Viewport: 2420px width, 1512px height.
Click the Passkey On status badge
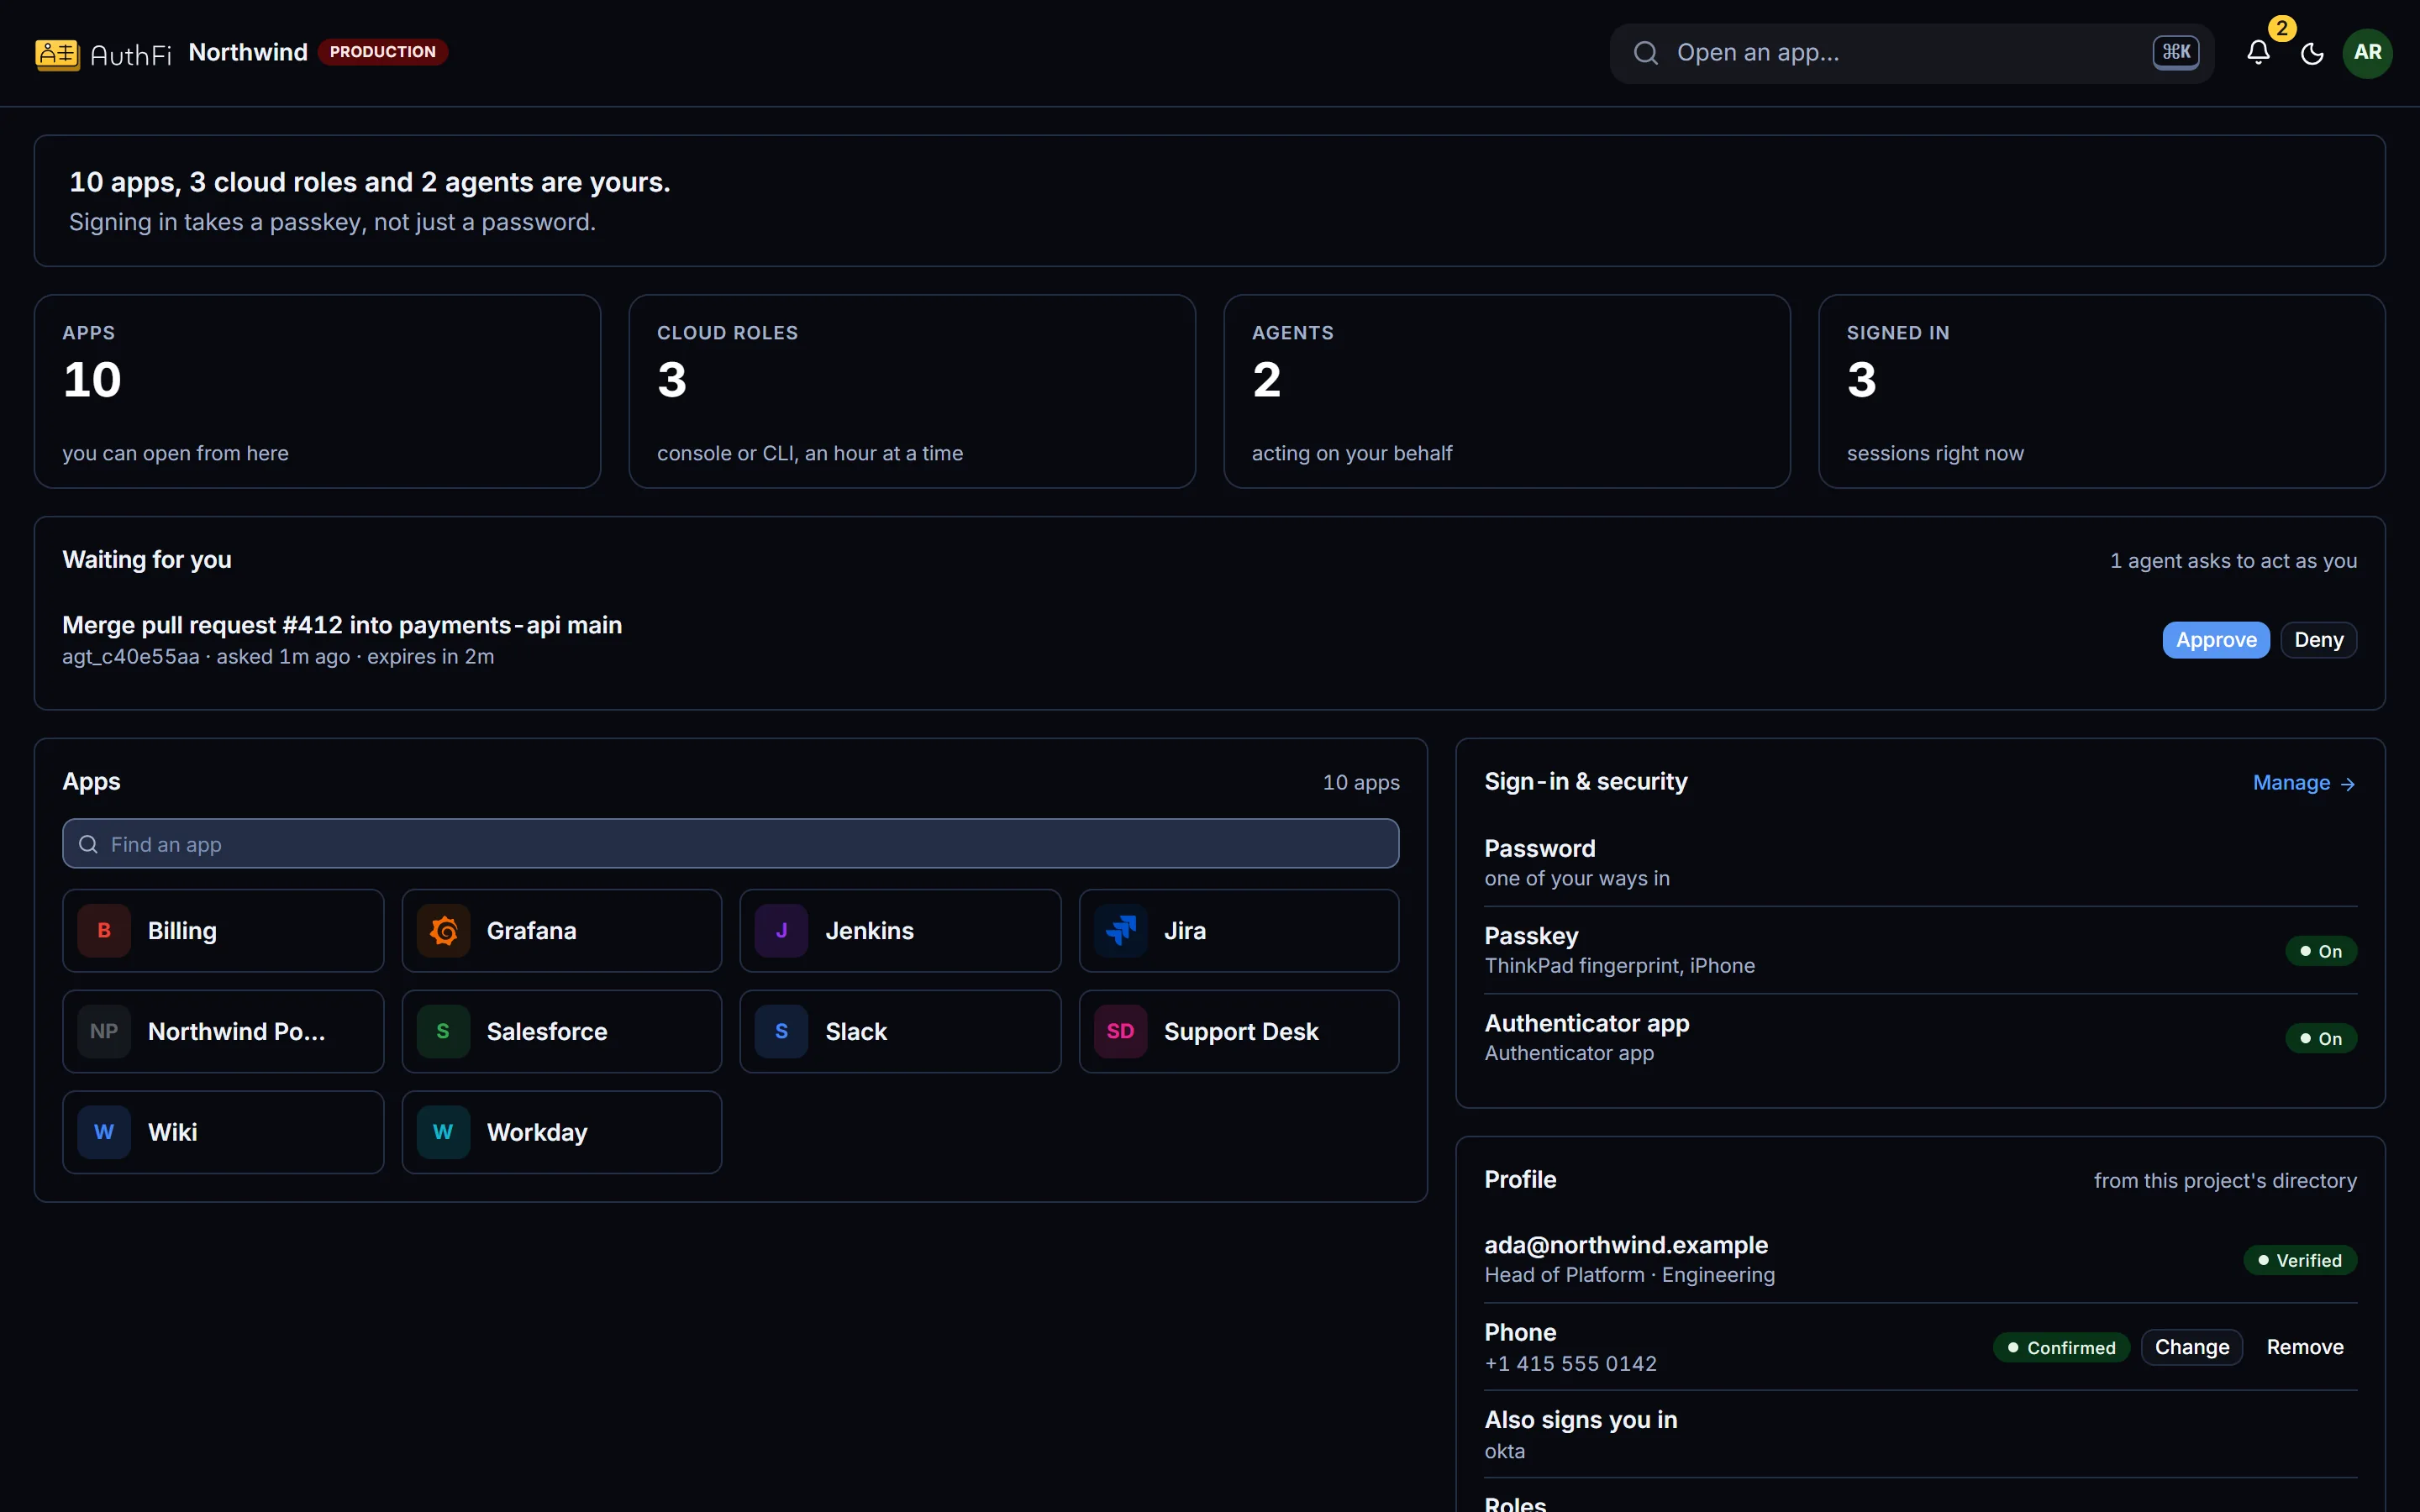(2321, 951)
